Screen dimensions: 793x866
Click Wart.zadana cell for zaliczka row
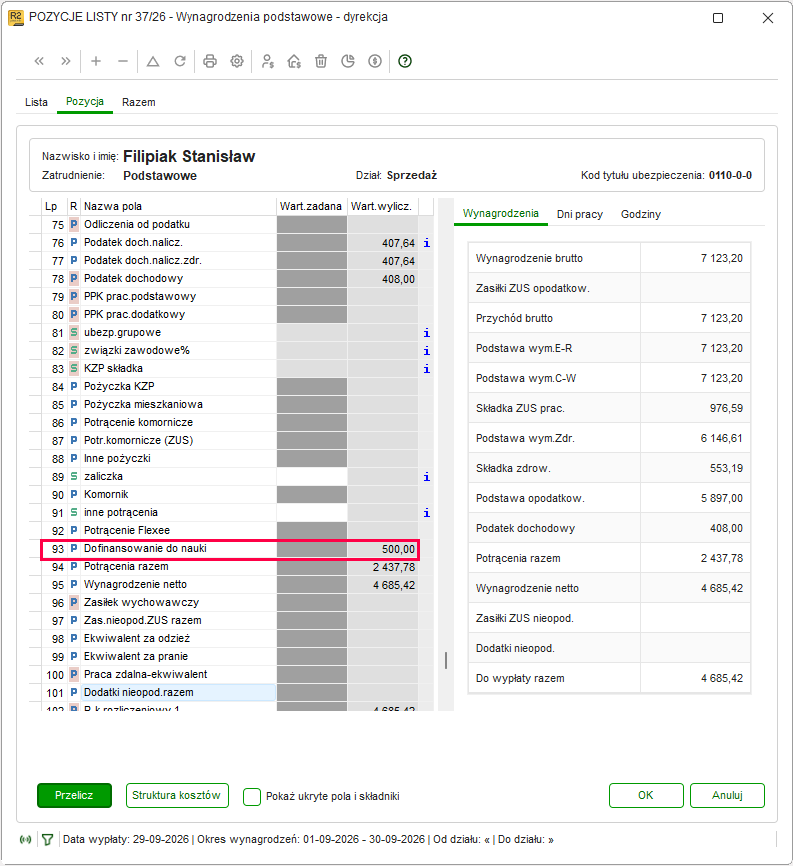point(311,477)
